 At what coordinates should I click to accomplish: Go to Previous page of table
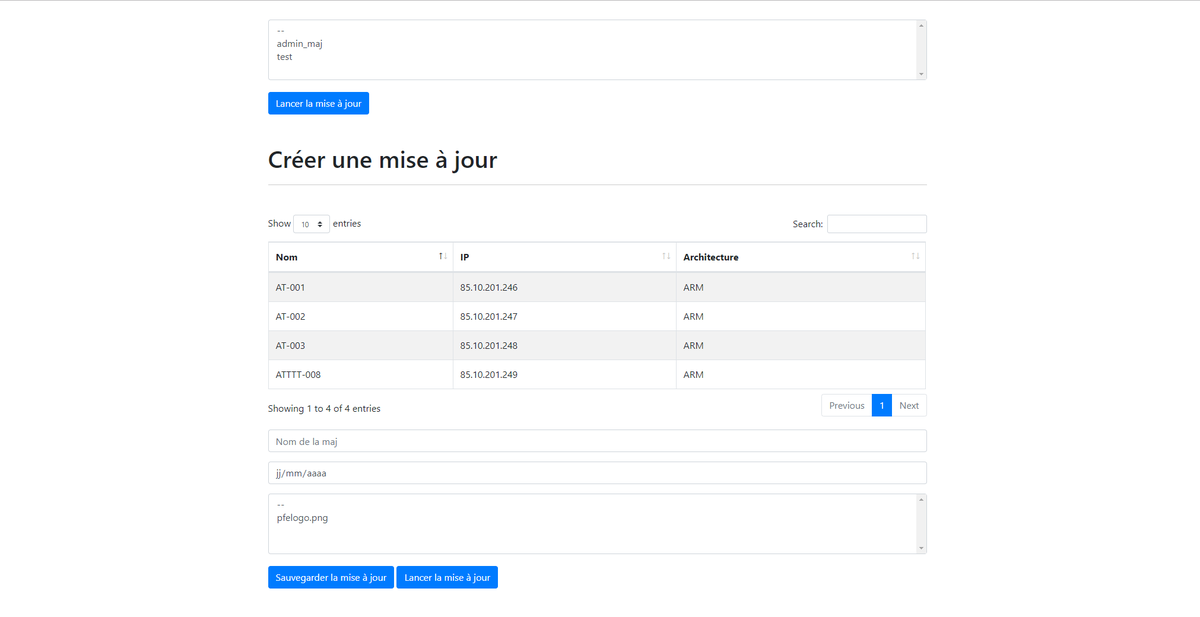point(846,405)
